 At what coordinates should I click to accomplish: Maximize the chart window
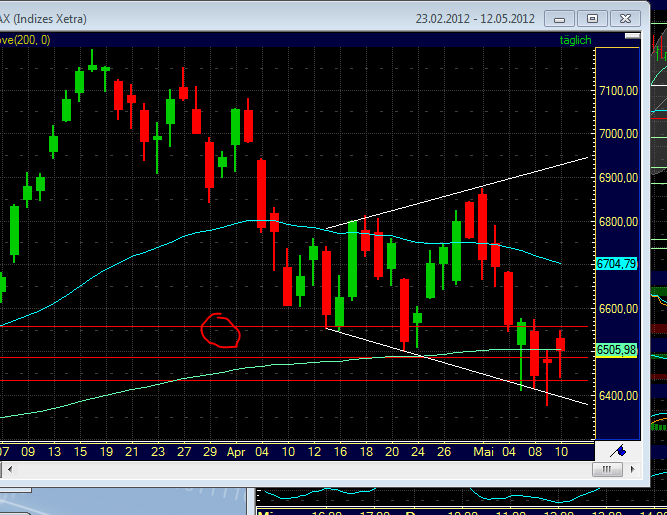pyautogui.click(x=592, y=19)
